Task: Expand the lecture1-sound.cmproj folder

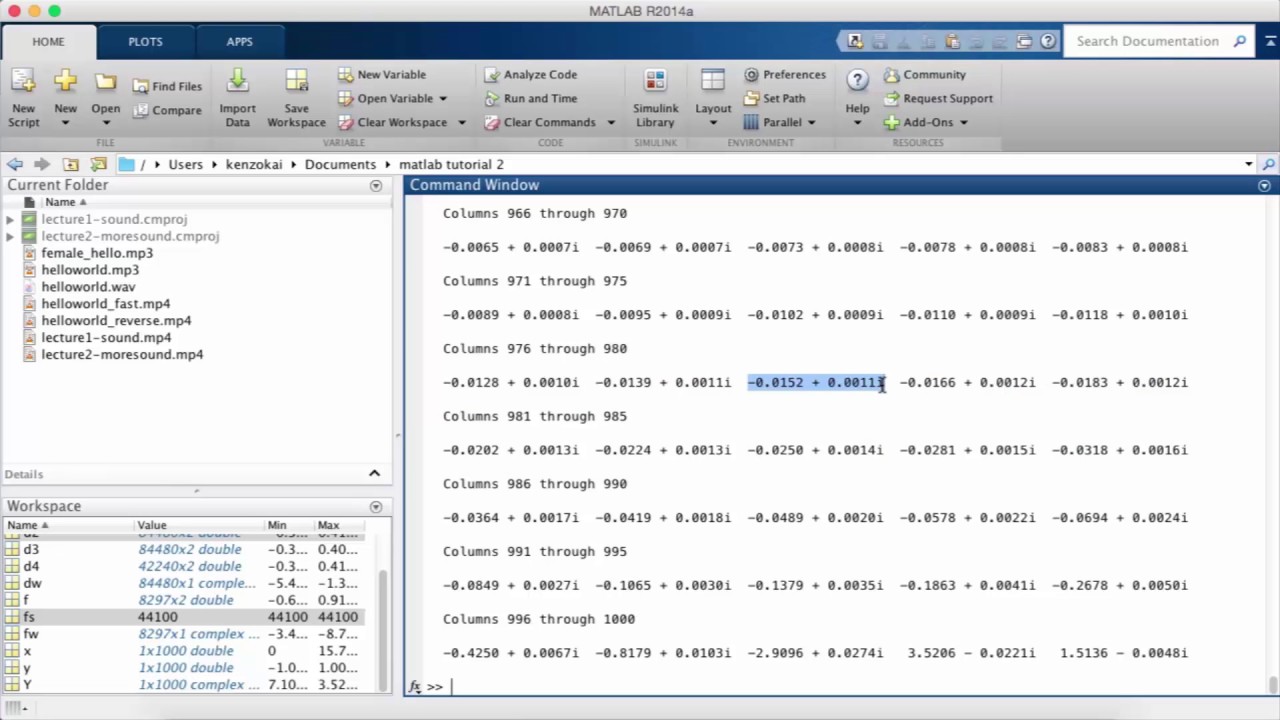Action: pos(10,219)
